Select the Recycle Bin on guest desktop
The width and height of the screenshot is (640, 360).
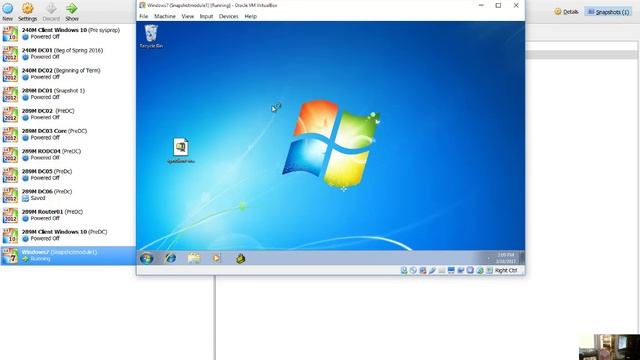151,36
